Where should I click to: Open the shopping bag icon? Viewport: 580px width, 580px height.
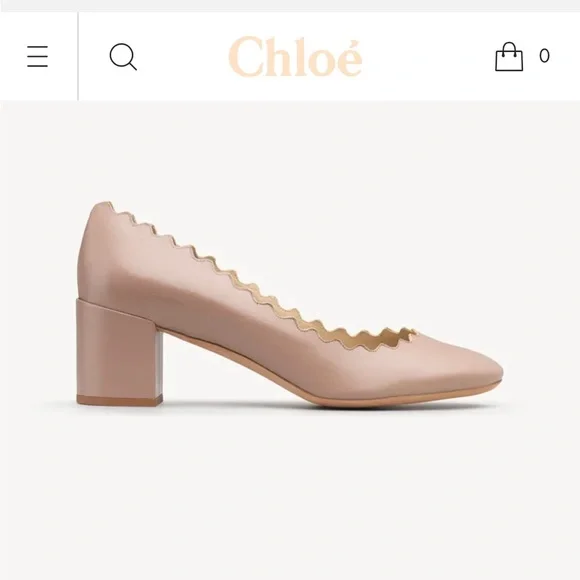[509, 56]
